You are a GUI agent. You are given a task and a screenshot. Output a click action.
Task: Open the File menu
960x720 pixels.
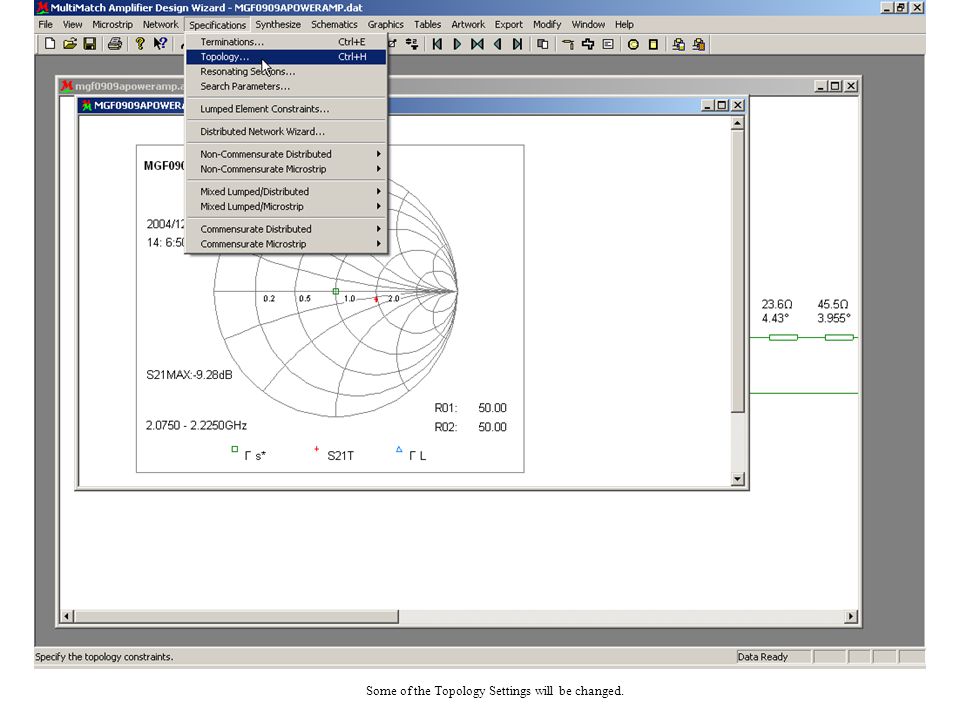[x=45, y=24]
